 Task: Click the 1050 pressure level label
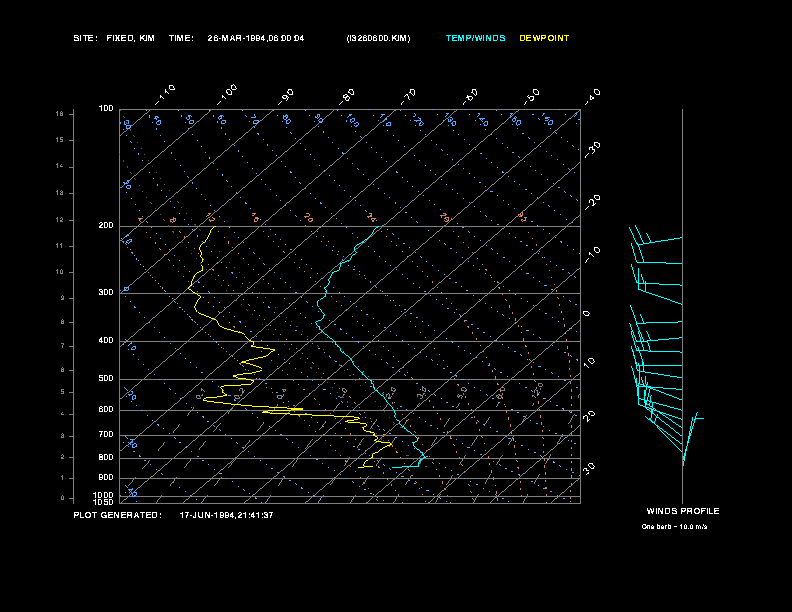104,502
